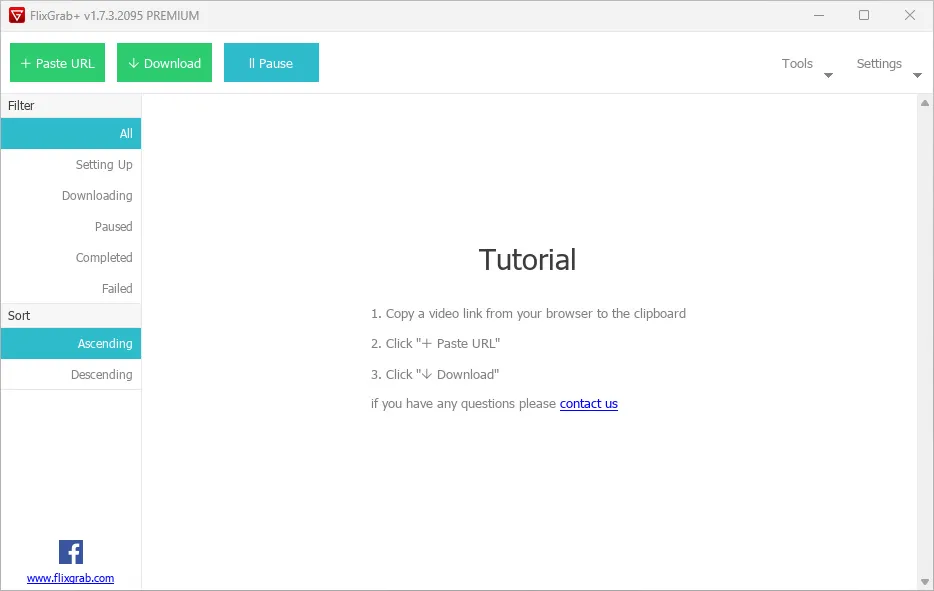The width and height of the screenshot is (934, 591).
Task: Filter by Setting Up items
Action: [71, 164]
